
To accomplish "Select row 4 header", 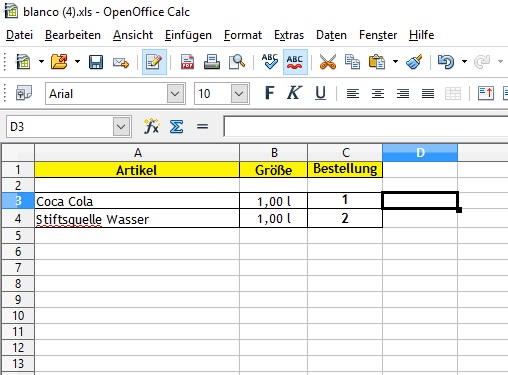I will tap(18, 219).
